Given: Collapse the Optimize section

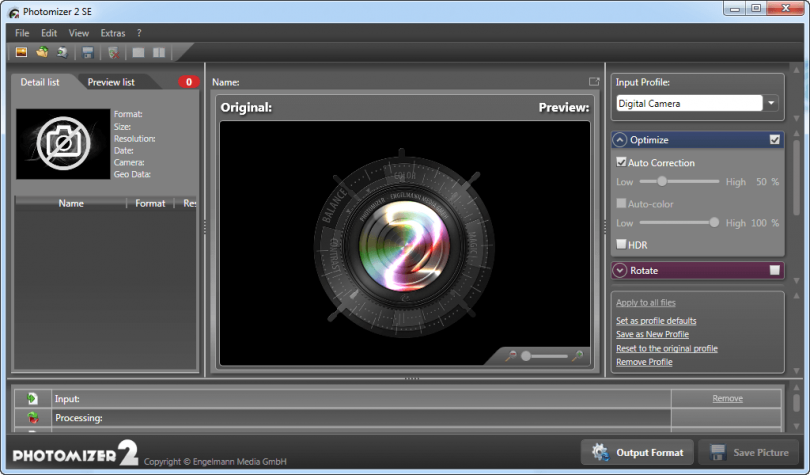Looking at the screenshot, I should click(x=620, y=139).
